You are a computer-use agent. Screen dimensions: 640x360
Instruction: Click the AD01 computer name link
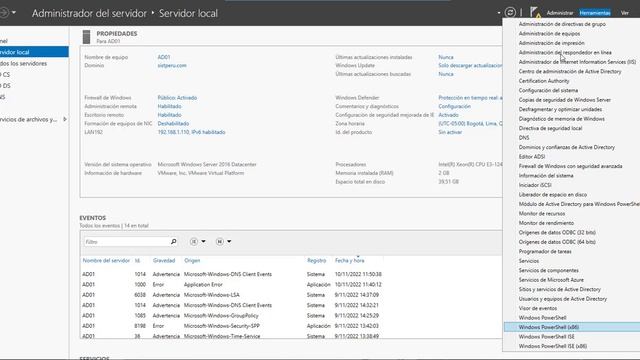click(164, 57)
